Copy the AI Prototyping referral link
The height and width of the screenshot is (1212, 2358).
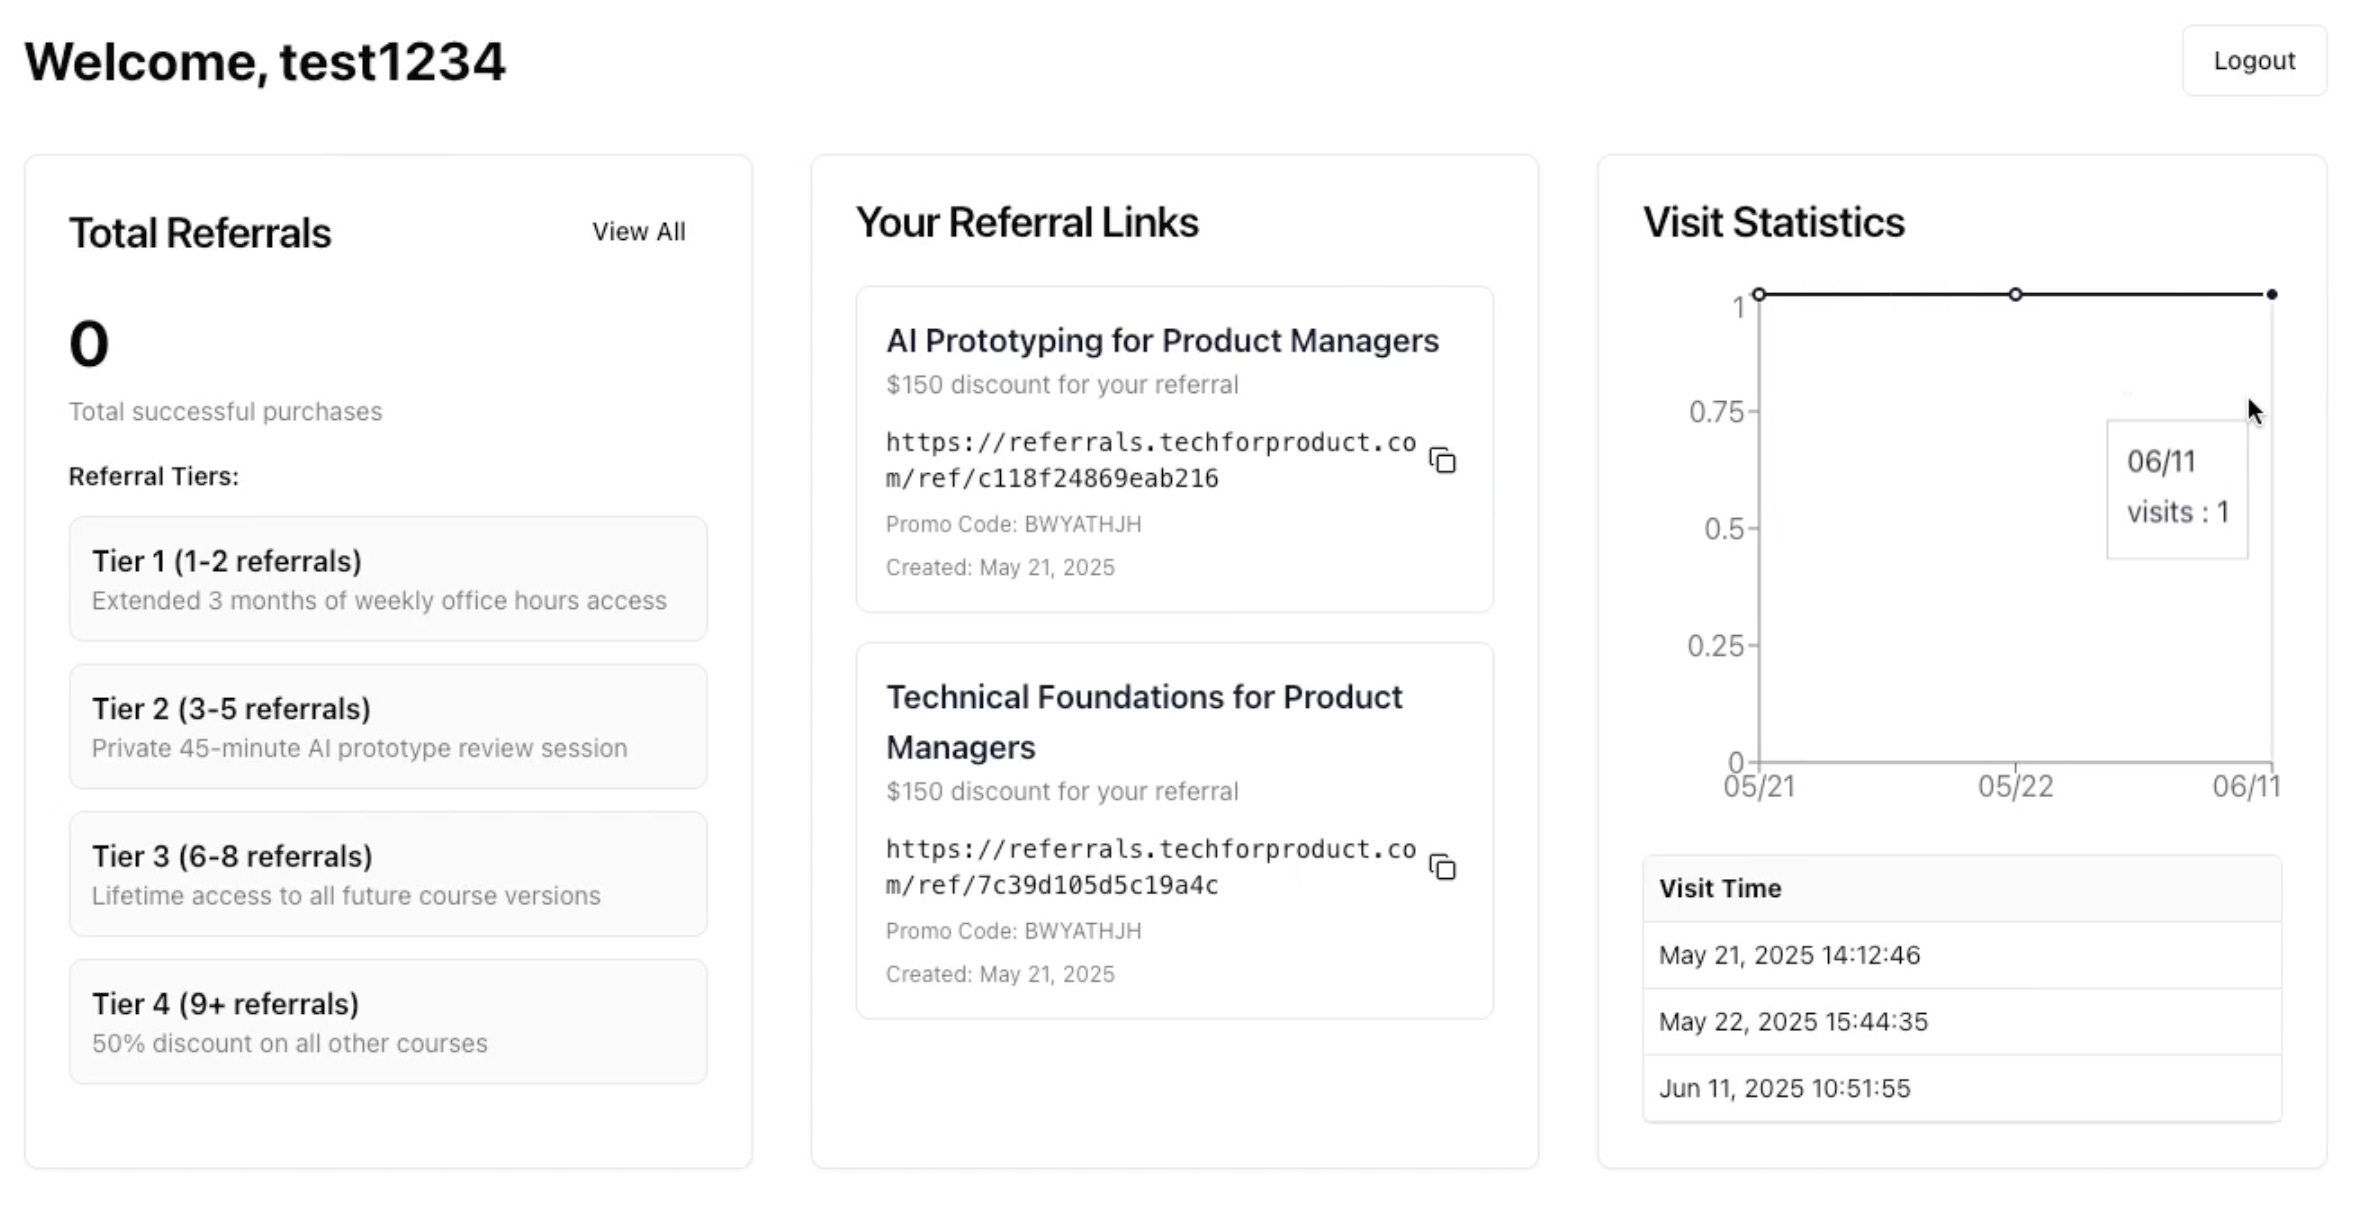click(1442, 460)
